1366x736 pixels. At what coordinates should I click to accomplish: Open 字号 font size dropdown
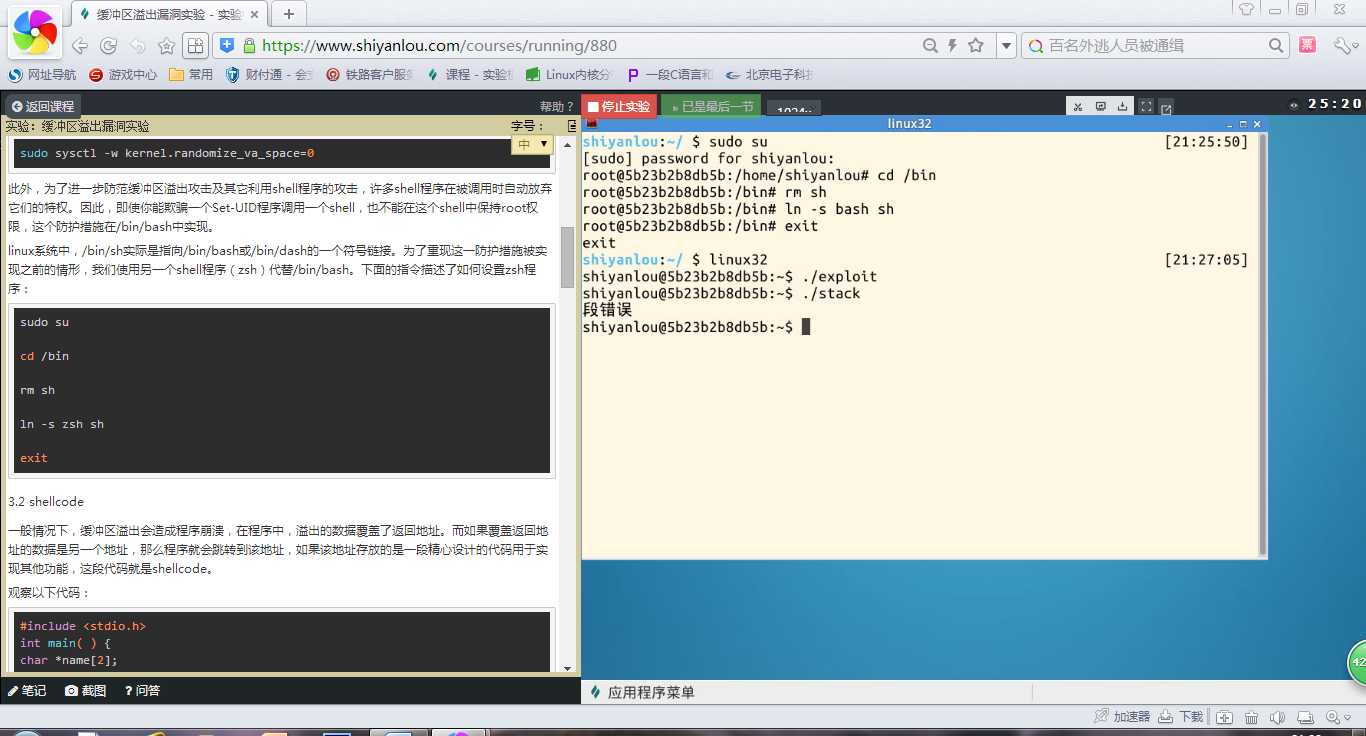coord(532,144)
